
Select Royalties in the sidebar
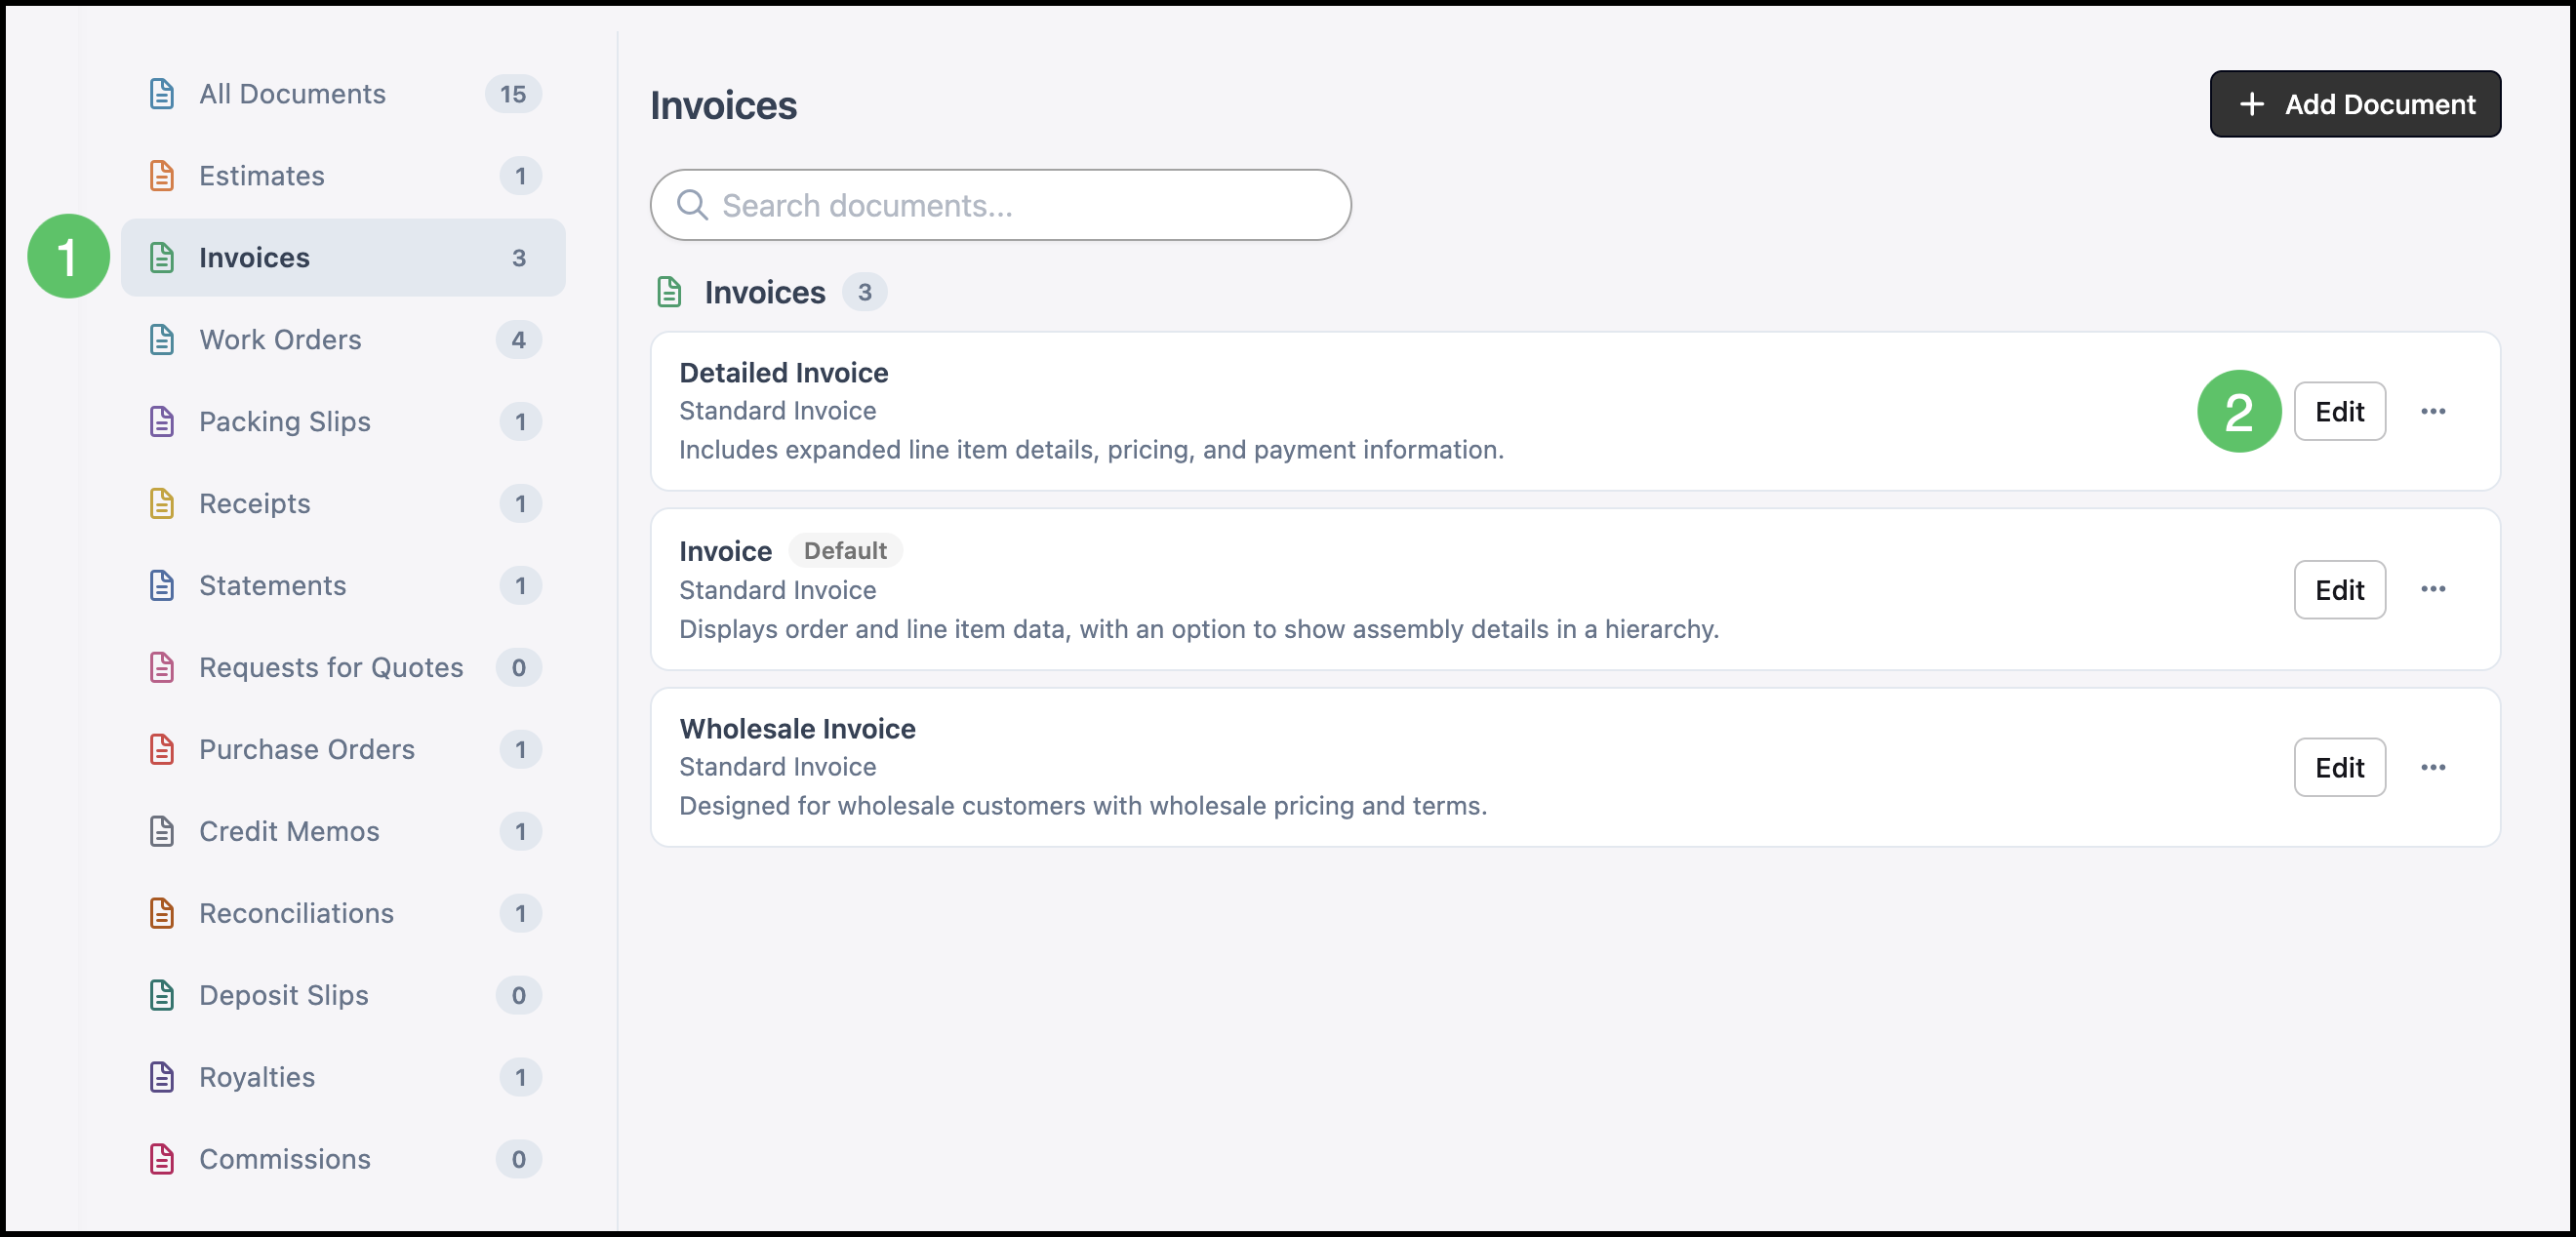pos(343,1078)
